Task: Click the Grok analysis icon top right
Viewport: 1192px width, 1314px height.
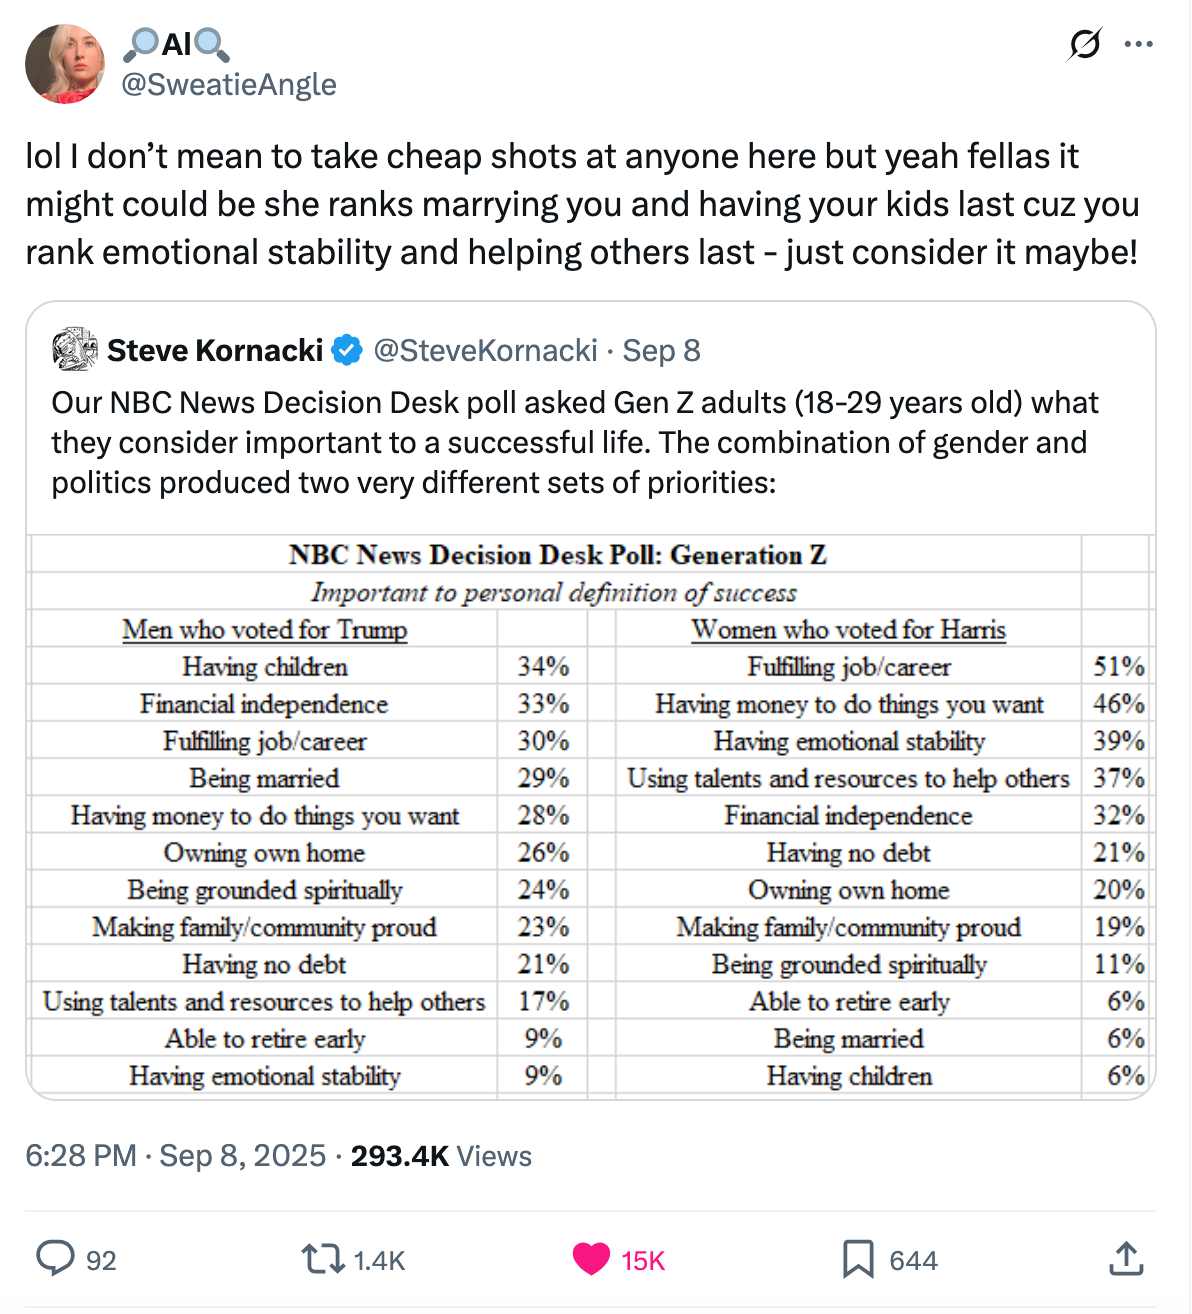Action: coord(1086,44)
